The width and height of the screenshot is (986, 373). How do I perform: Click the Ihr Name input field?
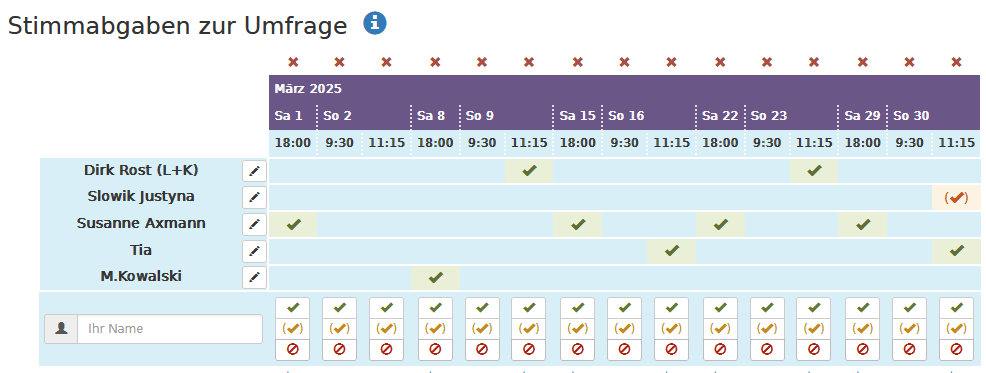tap(170, 329)
